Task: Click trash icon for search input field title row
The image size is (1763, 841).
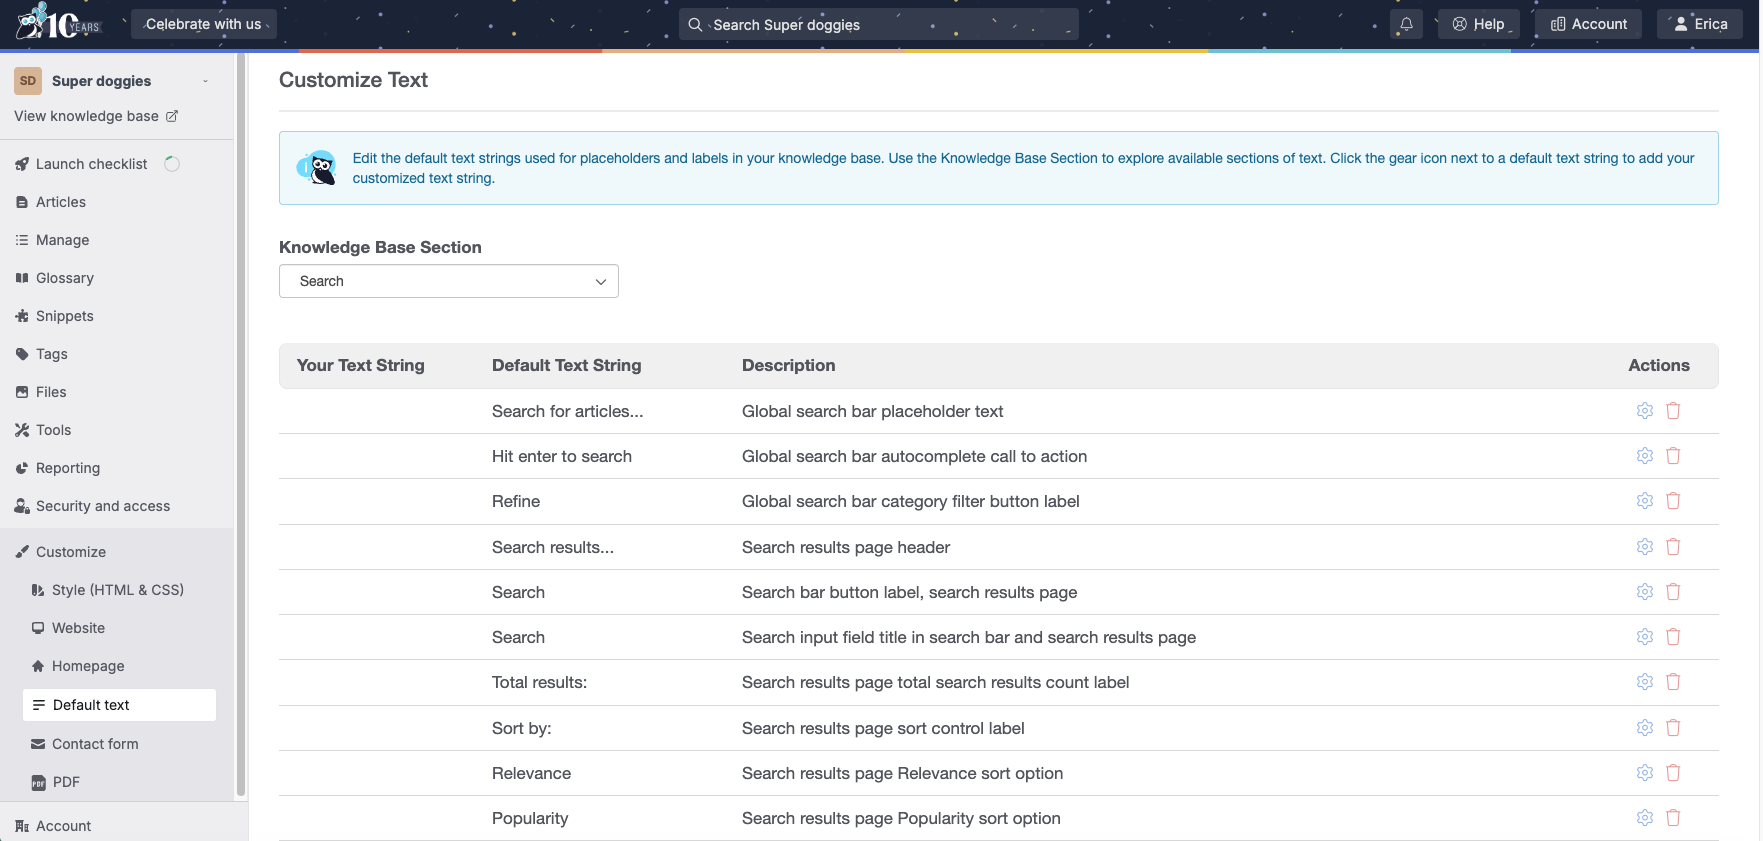Action: coord(1673,637)
